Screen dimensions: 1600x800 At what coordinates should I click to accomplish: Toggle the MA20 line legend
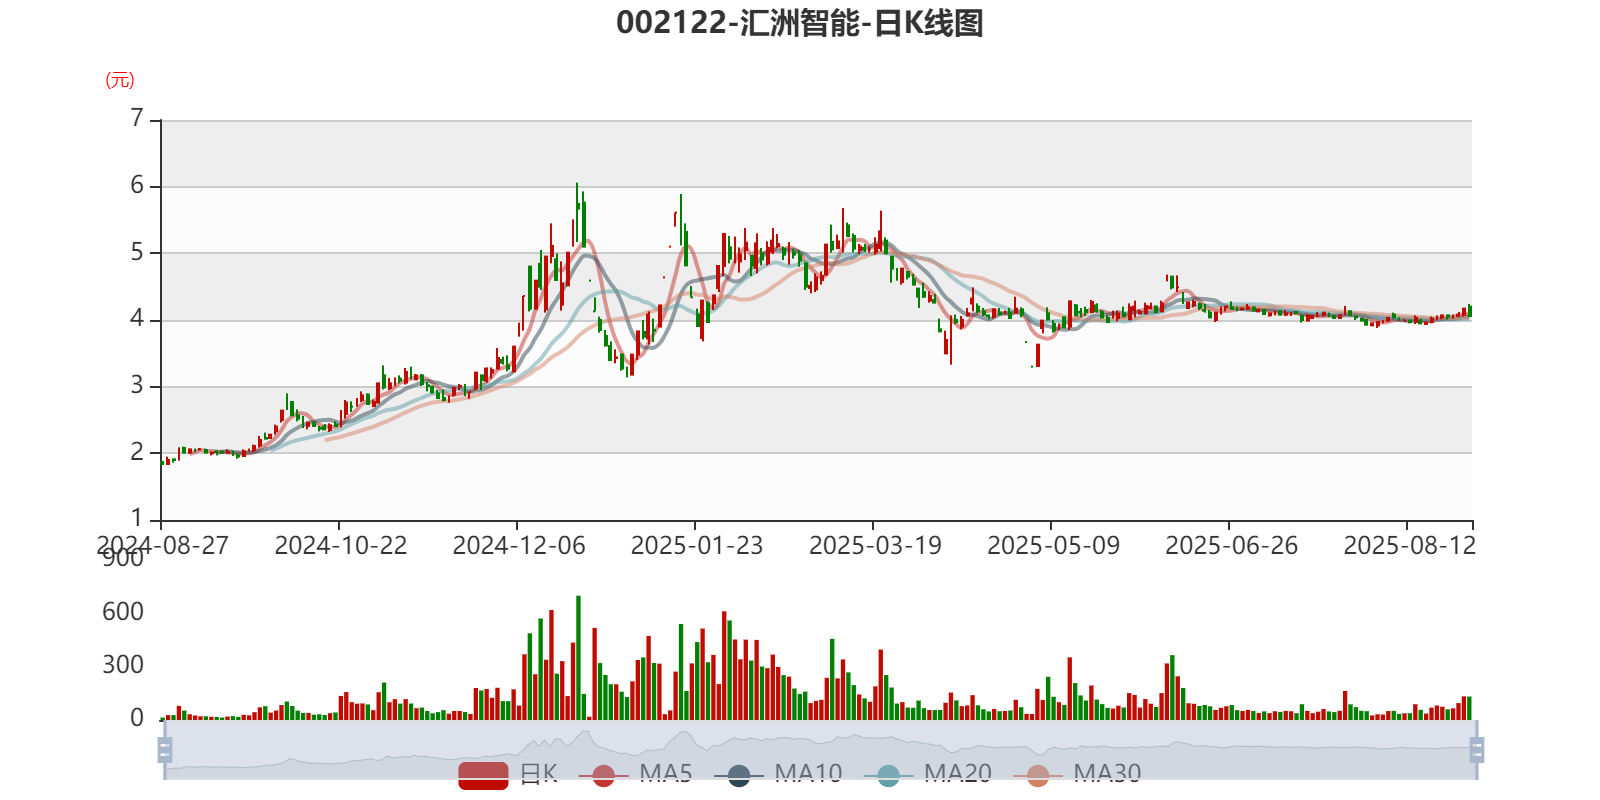coord(928,774)
